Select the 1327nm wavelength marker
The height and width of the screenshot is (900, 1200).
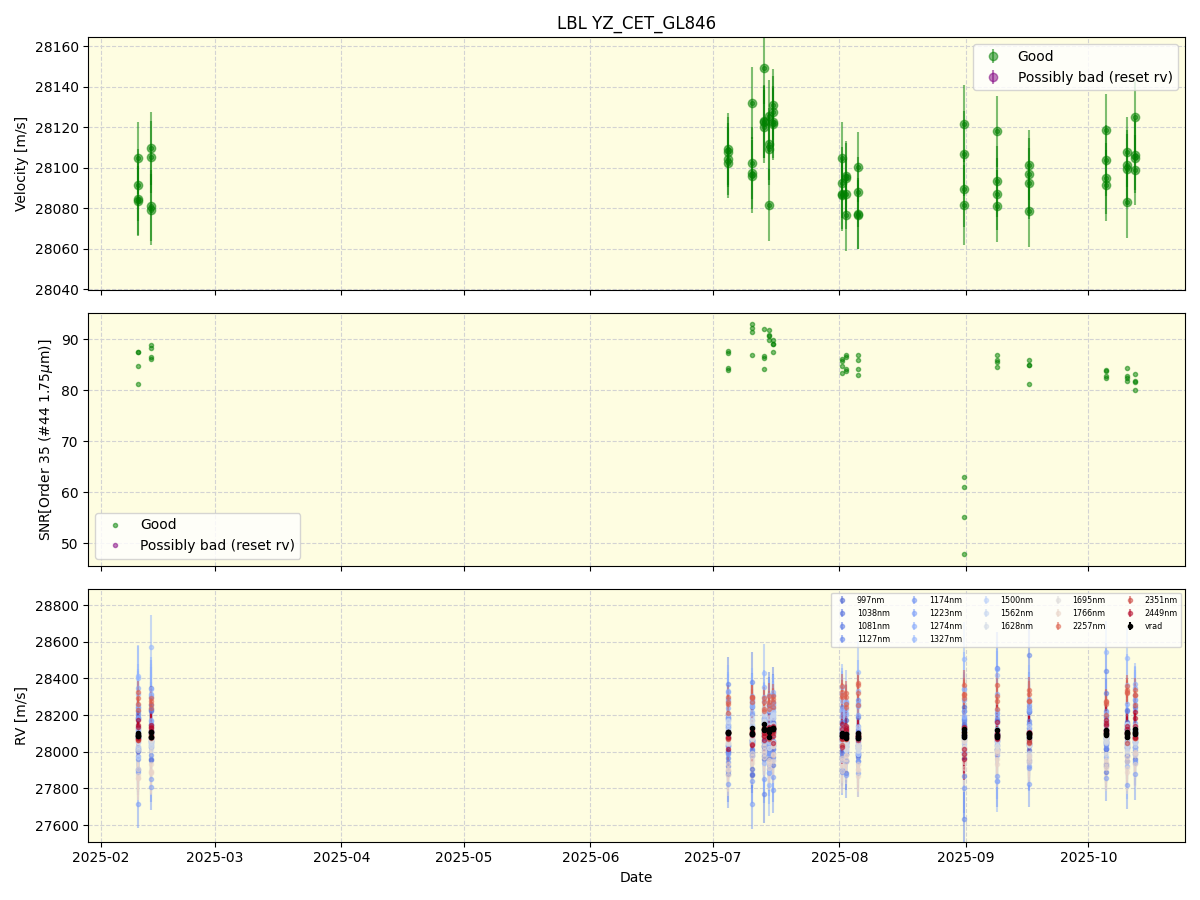pyautogui.click(x=914, y=637)
